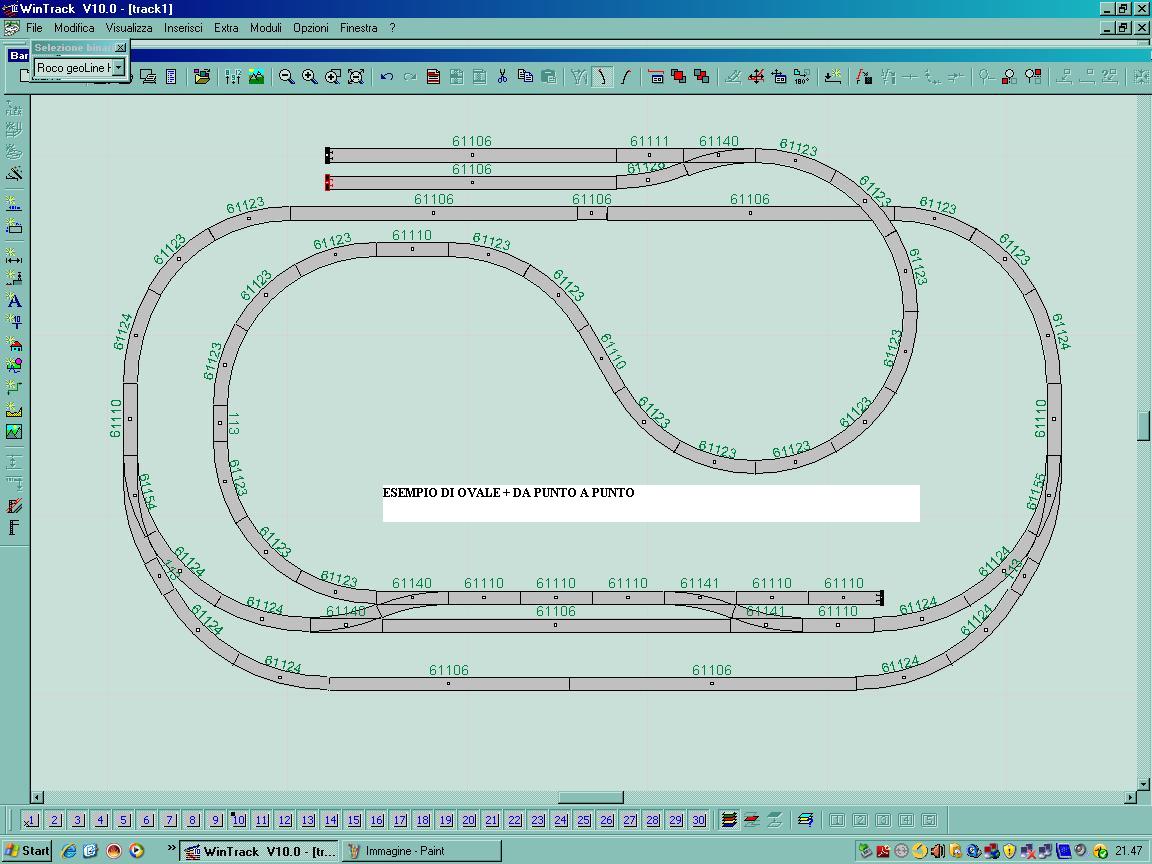
Task: Click the zoom out magnifier icon
Action: [x=287, y=76]
